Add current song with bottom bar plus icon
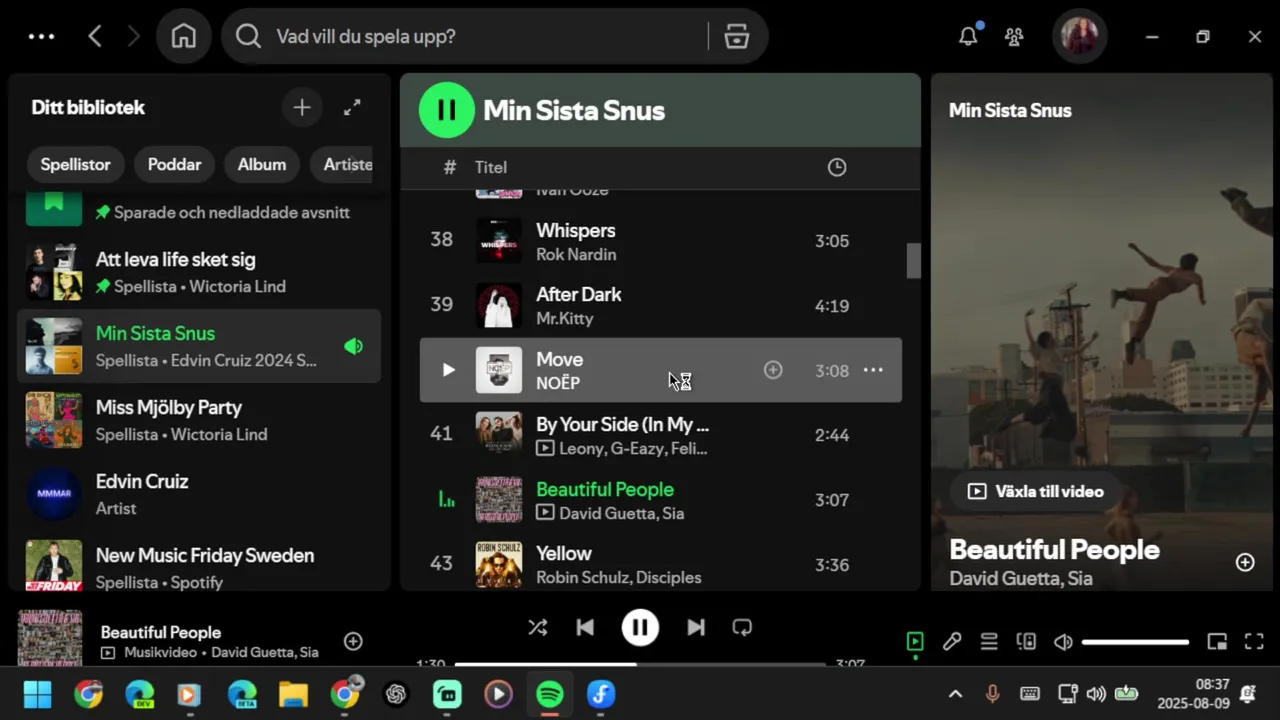This screenshot has height=720, width=1280. pos(353,641)
